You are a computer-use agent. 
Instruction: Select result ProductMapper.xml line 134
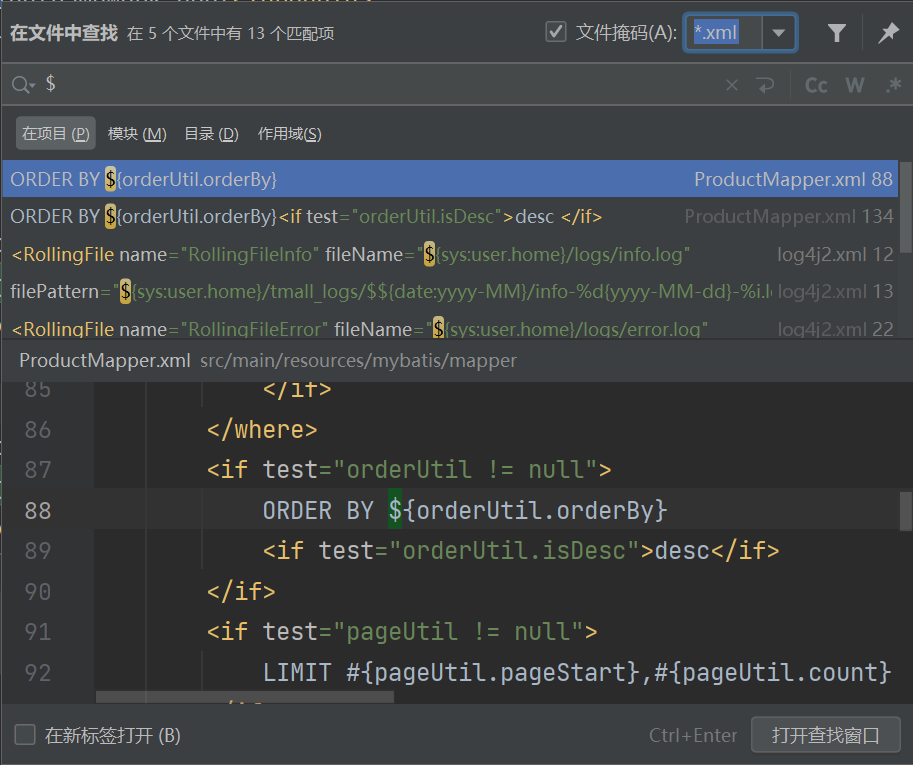coord(450,217)
